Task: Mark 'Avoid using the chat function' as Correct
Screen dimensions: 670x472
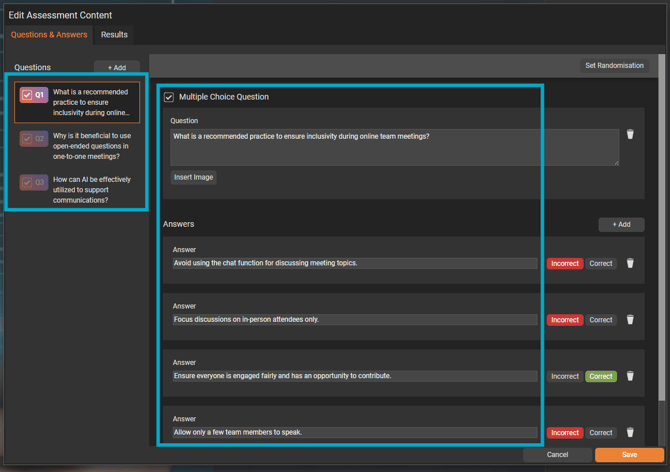Action: point(600,264)
